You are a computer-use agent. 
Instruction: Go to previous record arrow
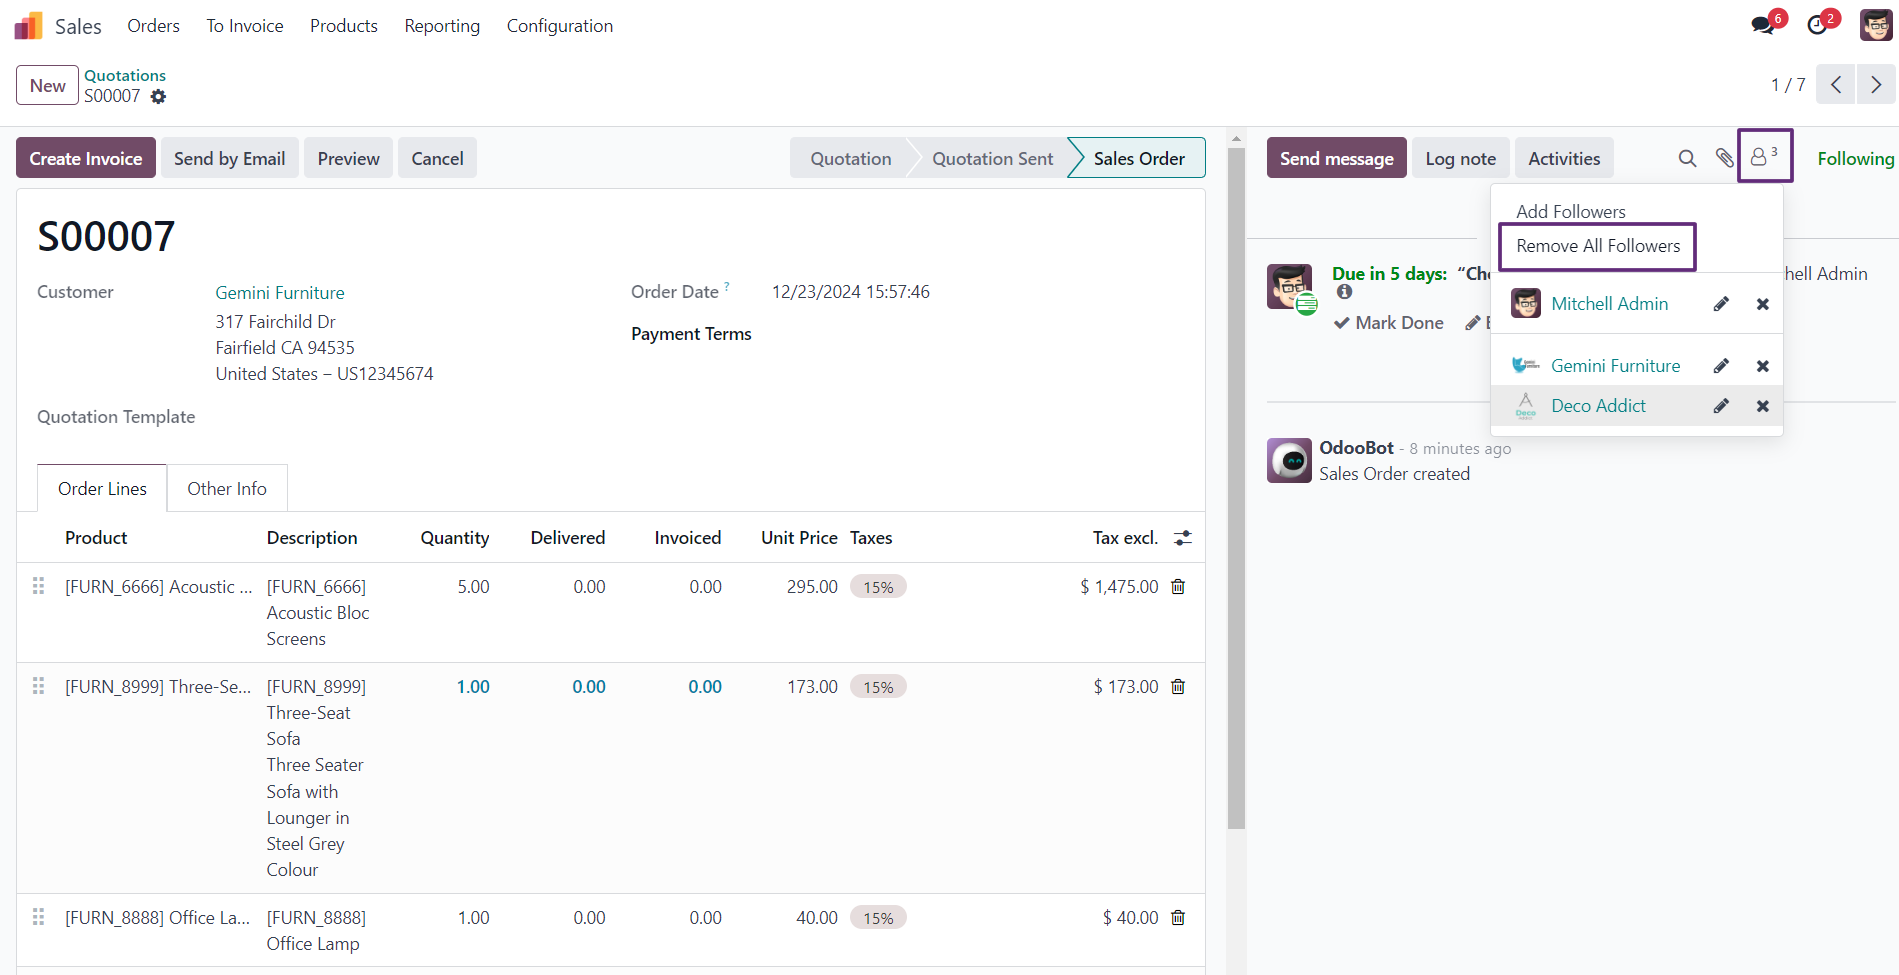(1836, 85)
